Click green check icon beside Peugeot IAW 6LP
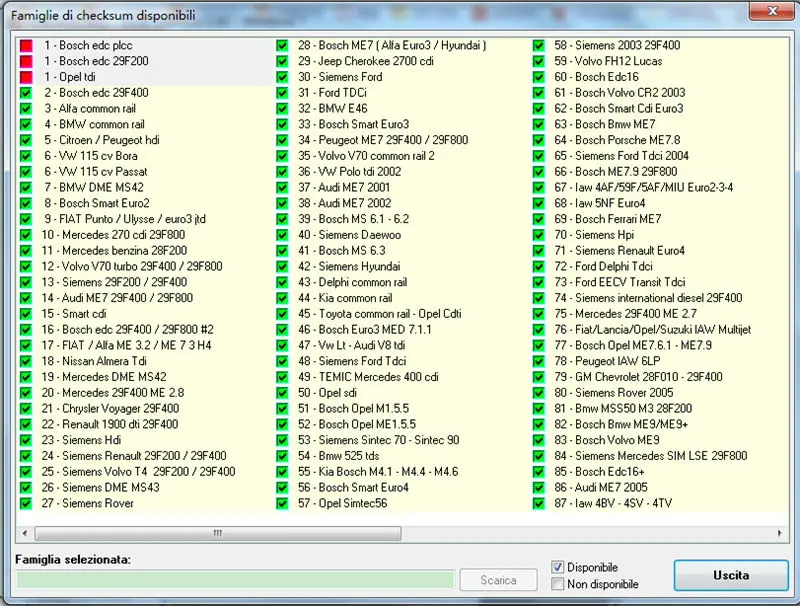Screen dimensions: 800x606 click(x=539, y=362)
